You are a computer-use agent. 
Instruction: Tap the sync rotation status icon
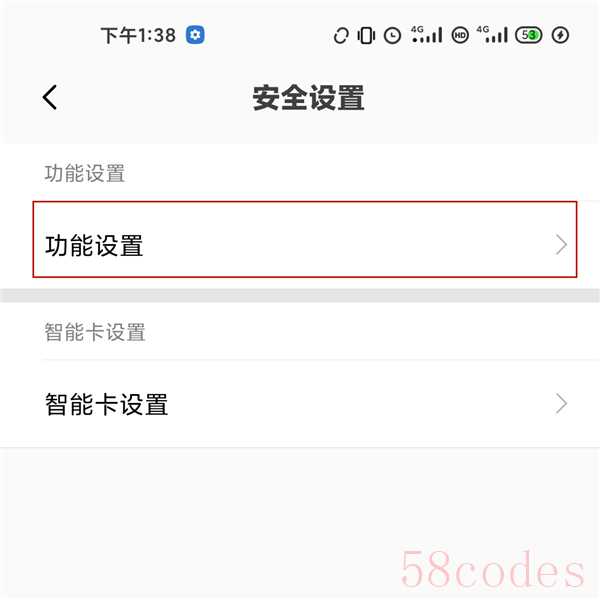pyautogui.click(x=341, y=36)
